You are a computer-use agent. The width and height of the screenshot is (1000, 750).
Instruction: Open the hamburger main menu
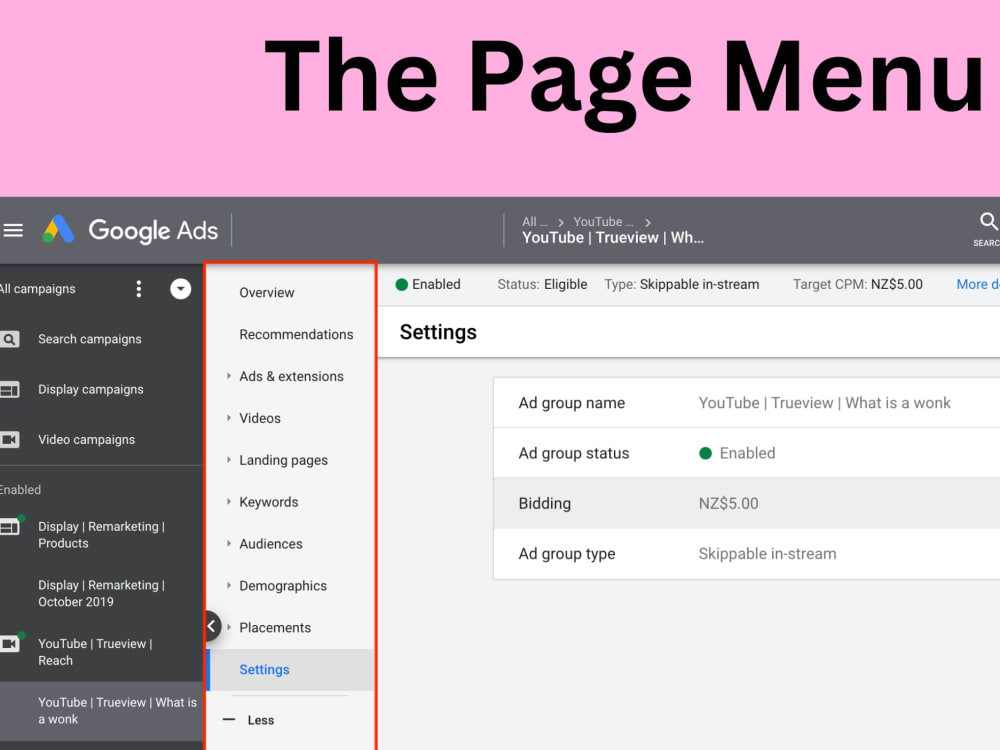pos(13,230)
